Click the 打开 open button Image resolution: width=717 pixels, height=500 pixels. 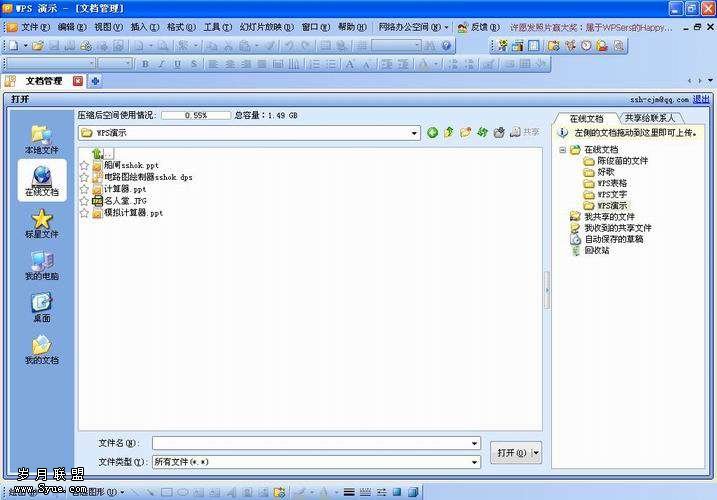click(x=511, y=452)
